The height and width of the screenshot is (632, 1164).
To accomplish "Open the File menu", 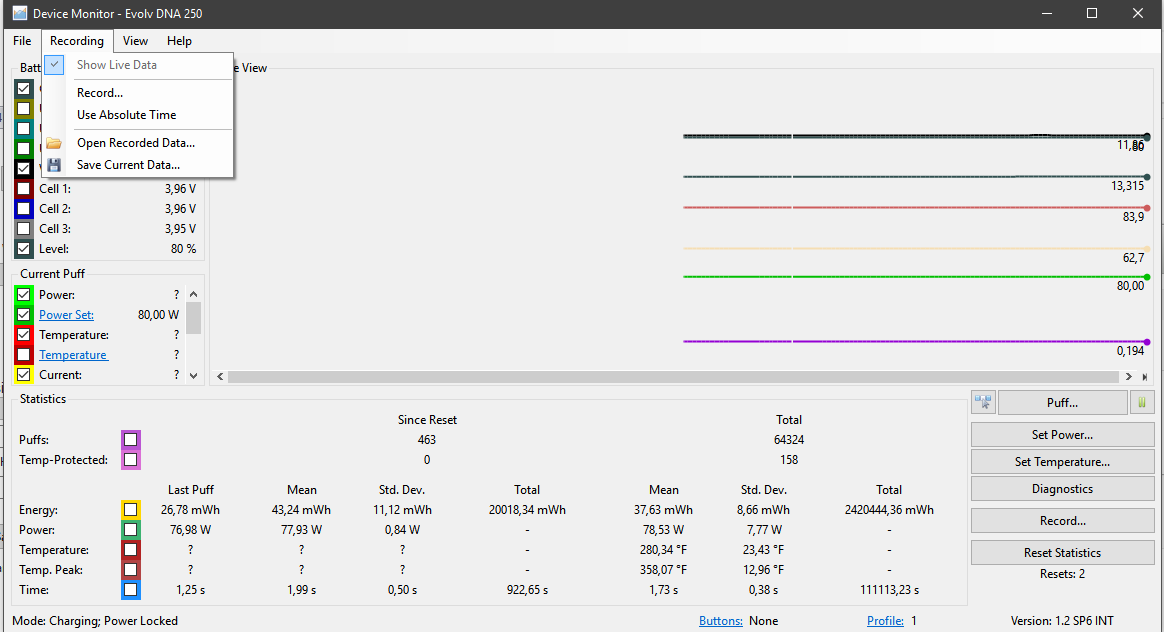I will click(22, 41).
